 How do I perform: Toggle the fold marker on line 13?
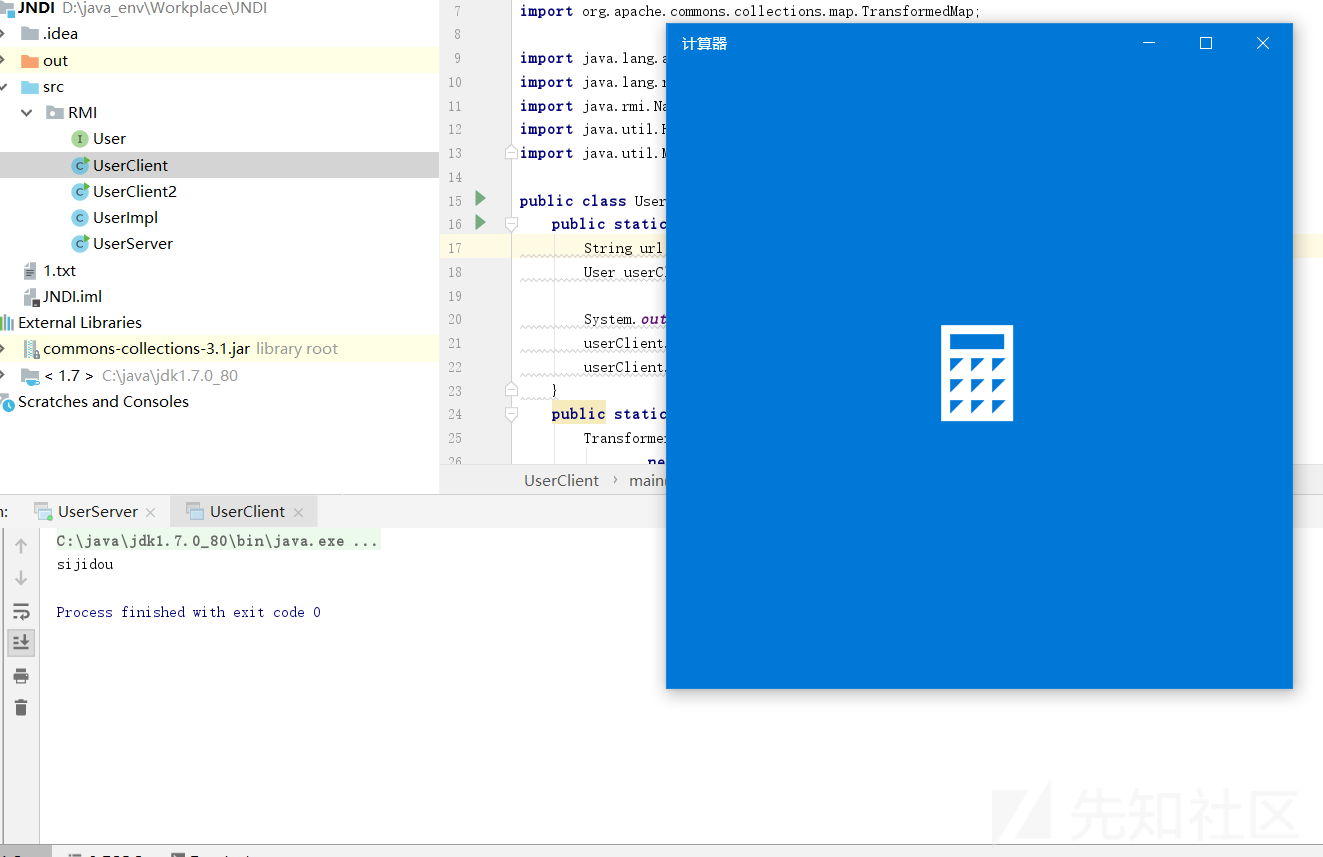point(511,153)
